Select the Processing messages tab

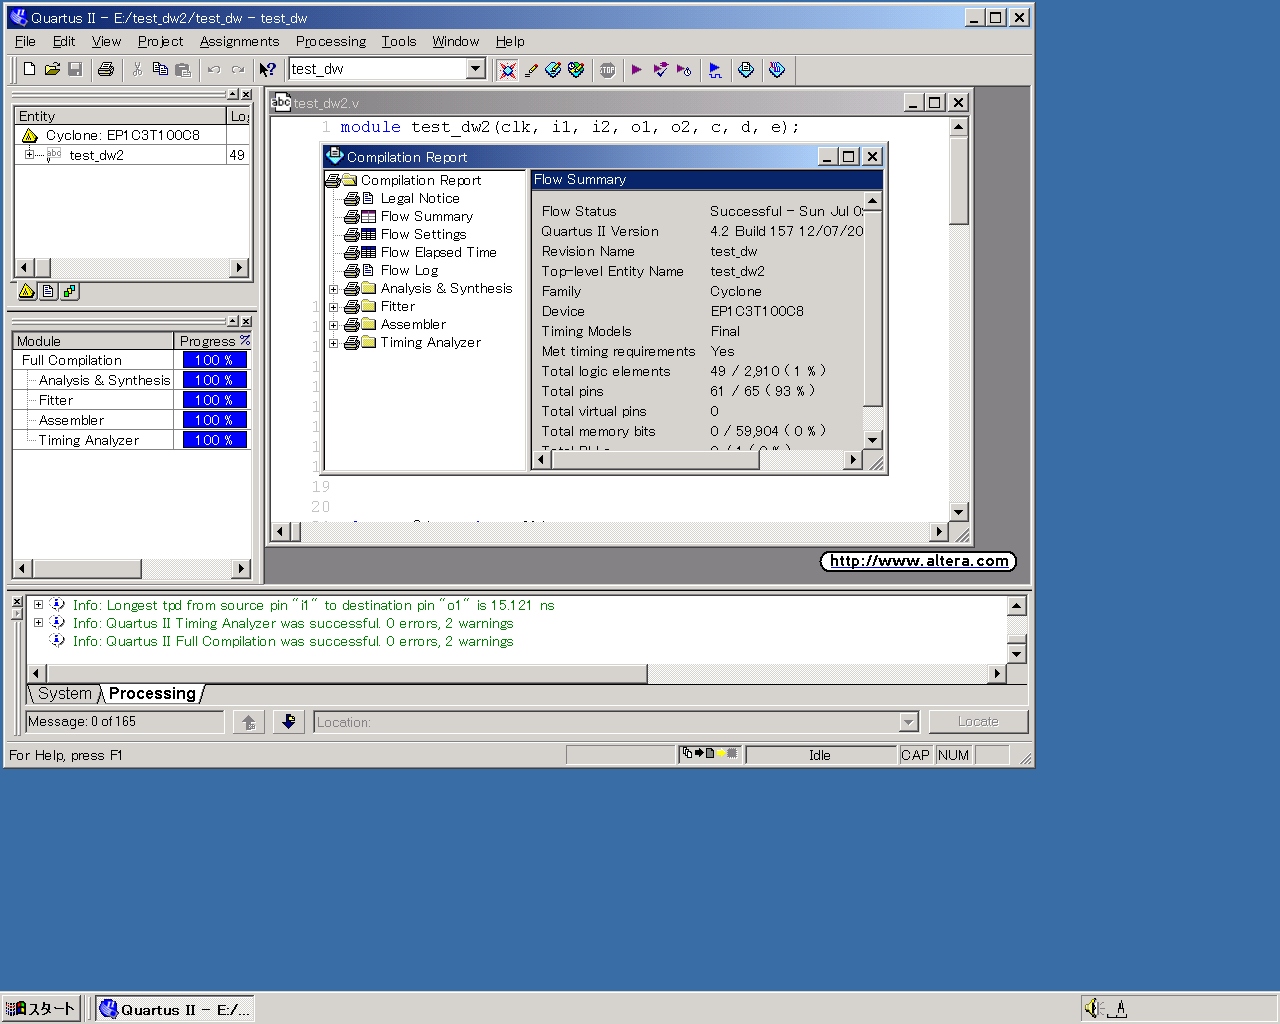pos(152,693)
